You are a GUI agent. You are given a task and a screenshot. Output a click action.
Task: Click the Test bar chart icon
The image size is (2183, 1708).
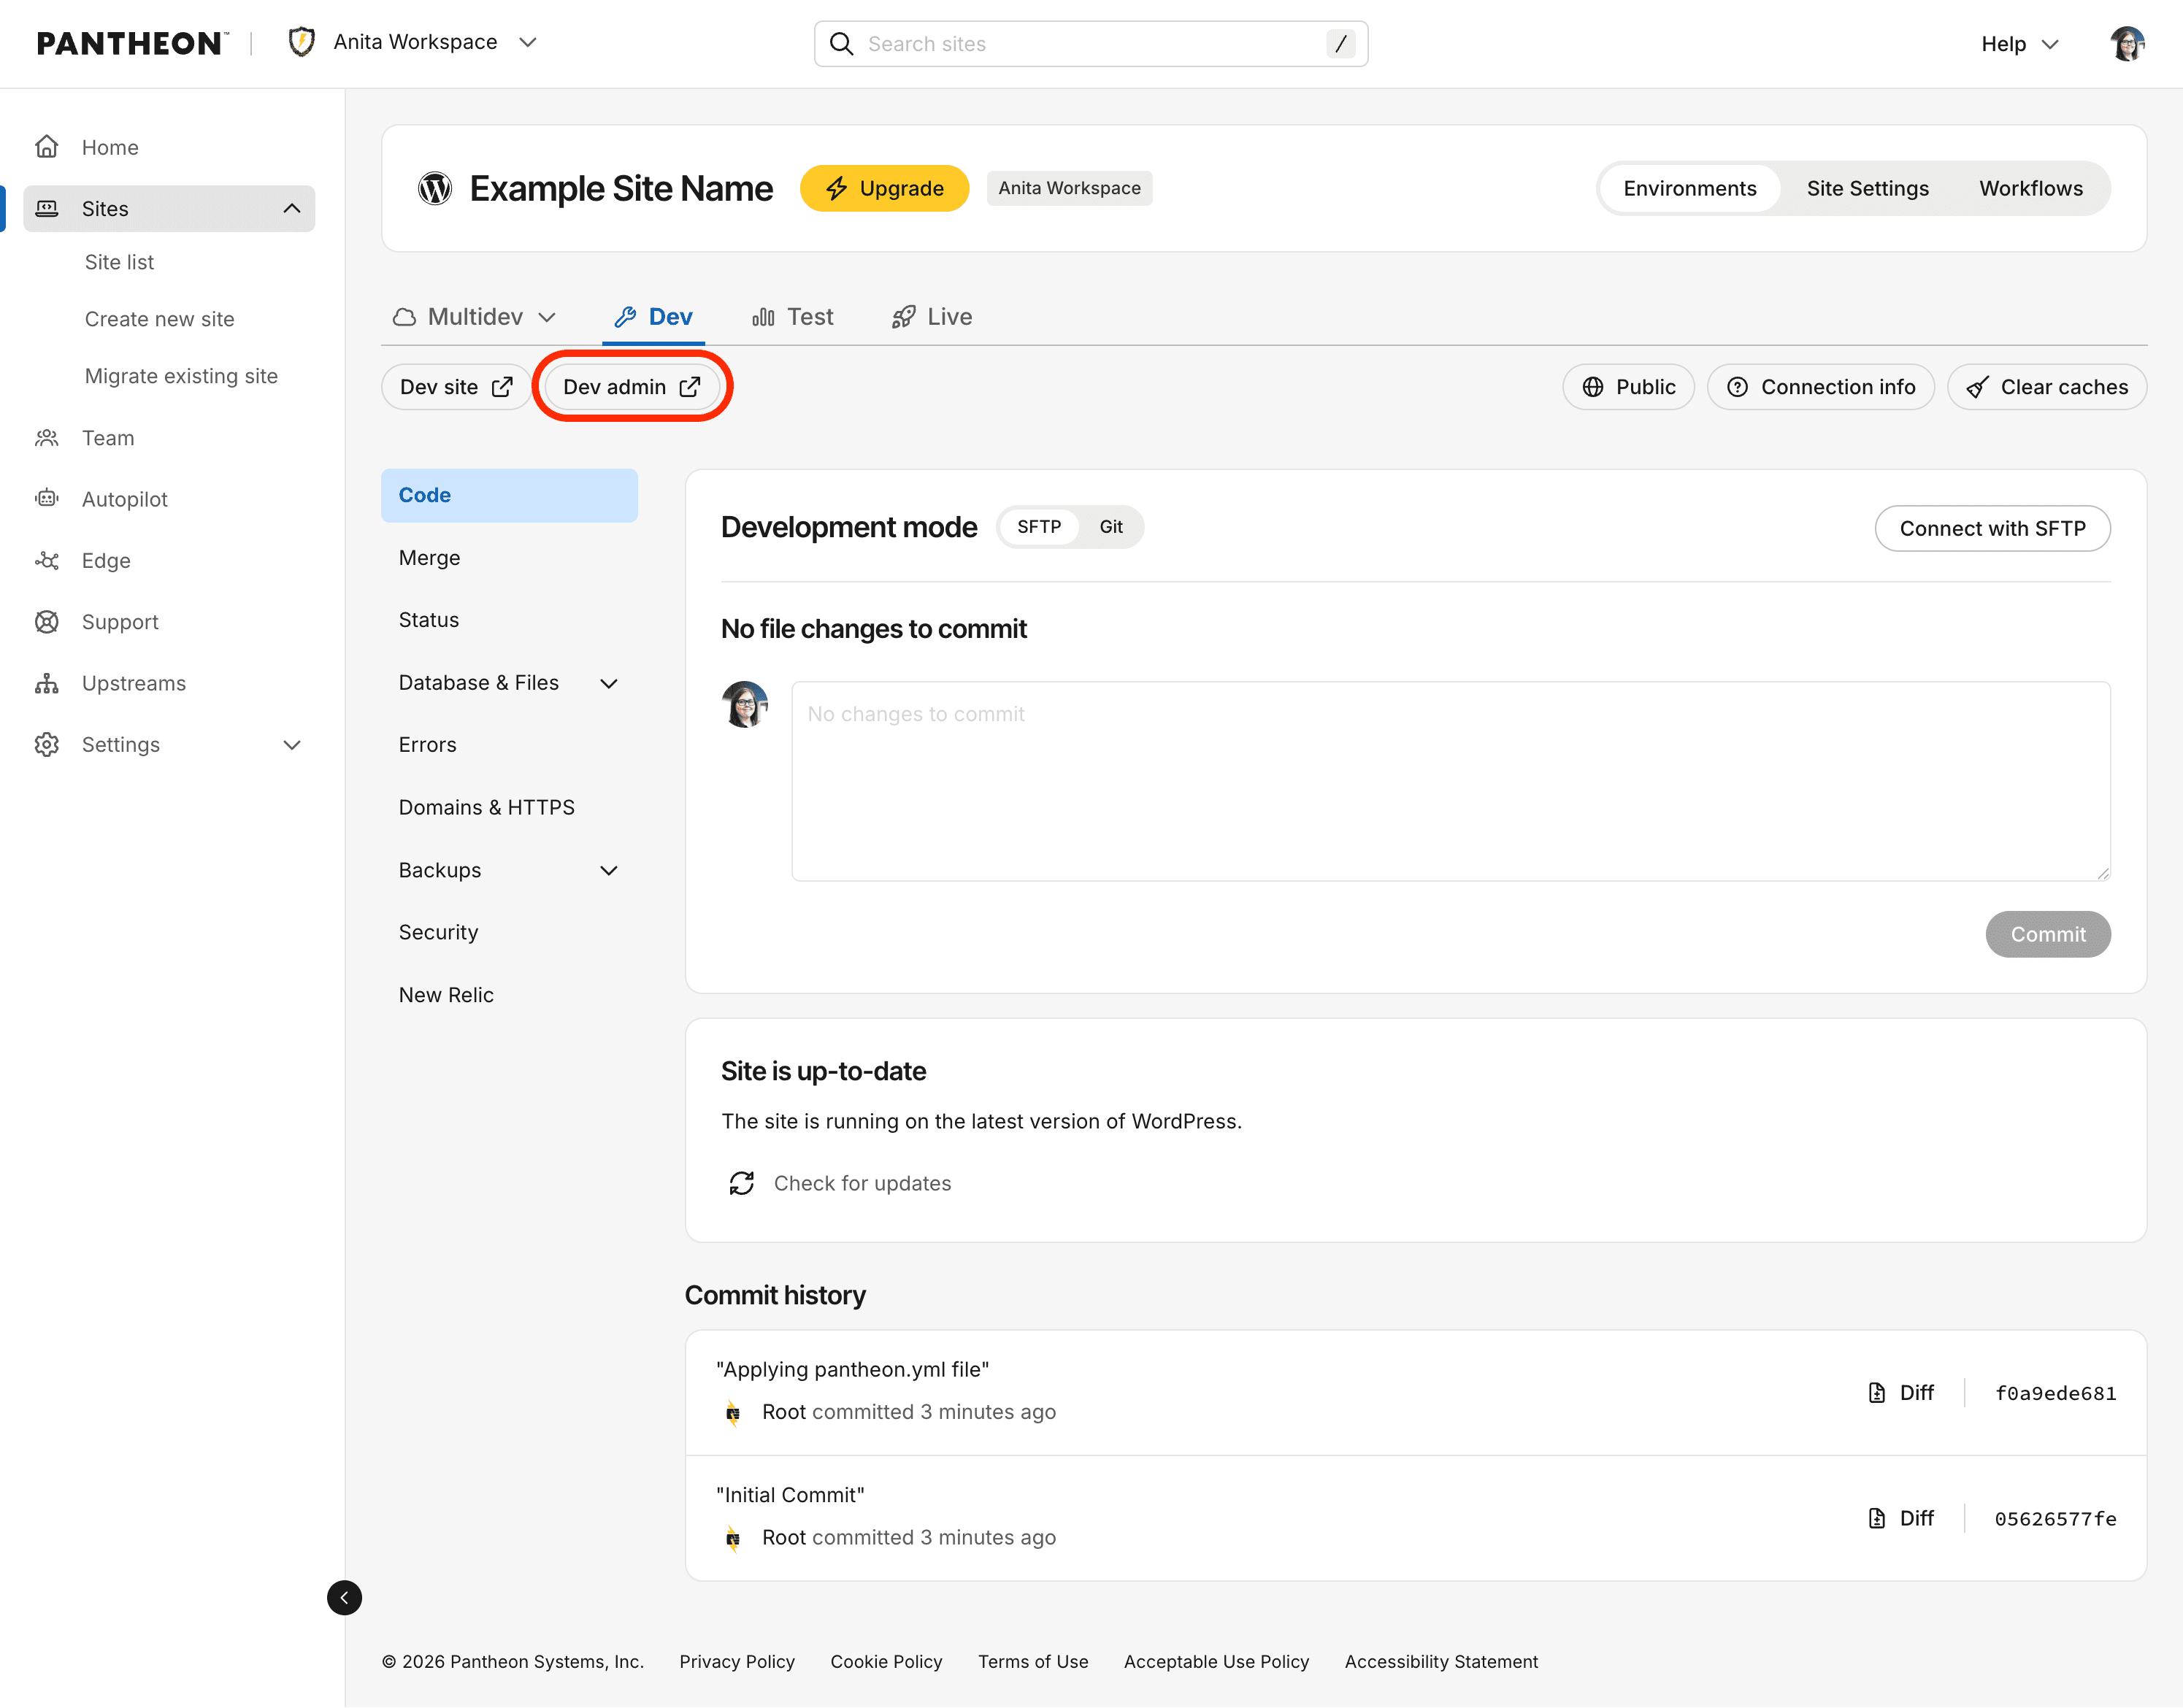[763, 317]
